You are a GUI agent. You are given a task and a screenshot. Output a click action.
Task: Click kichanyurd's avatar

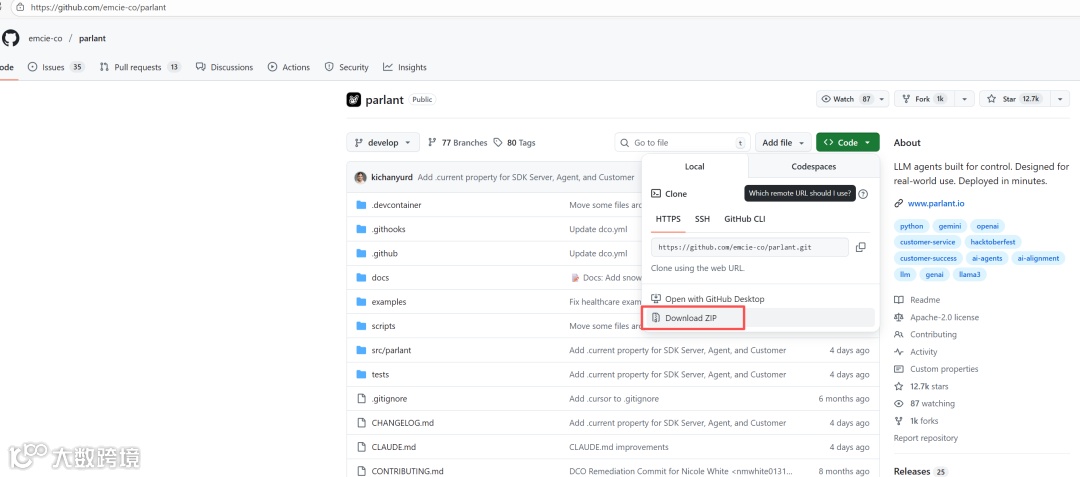pos(360,178)
